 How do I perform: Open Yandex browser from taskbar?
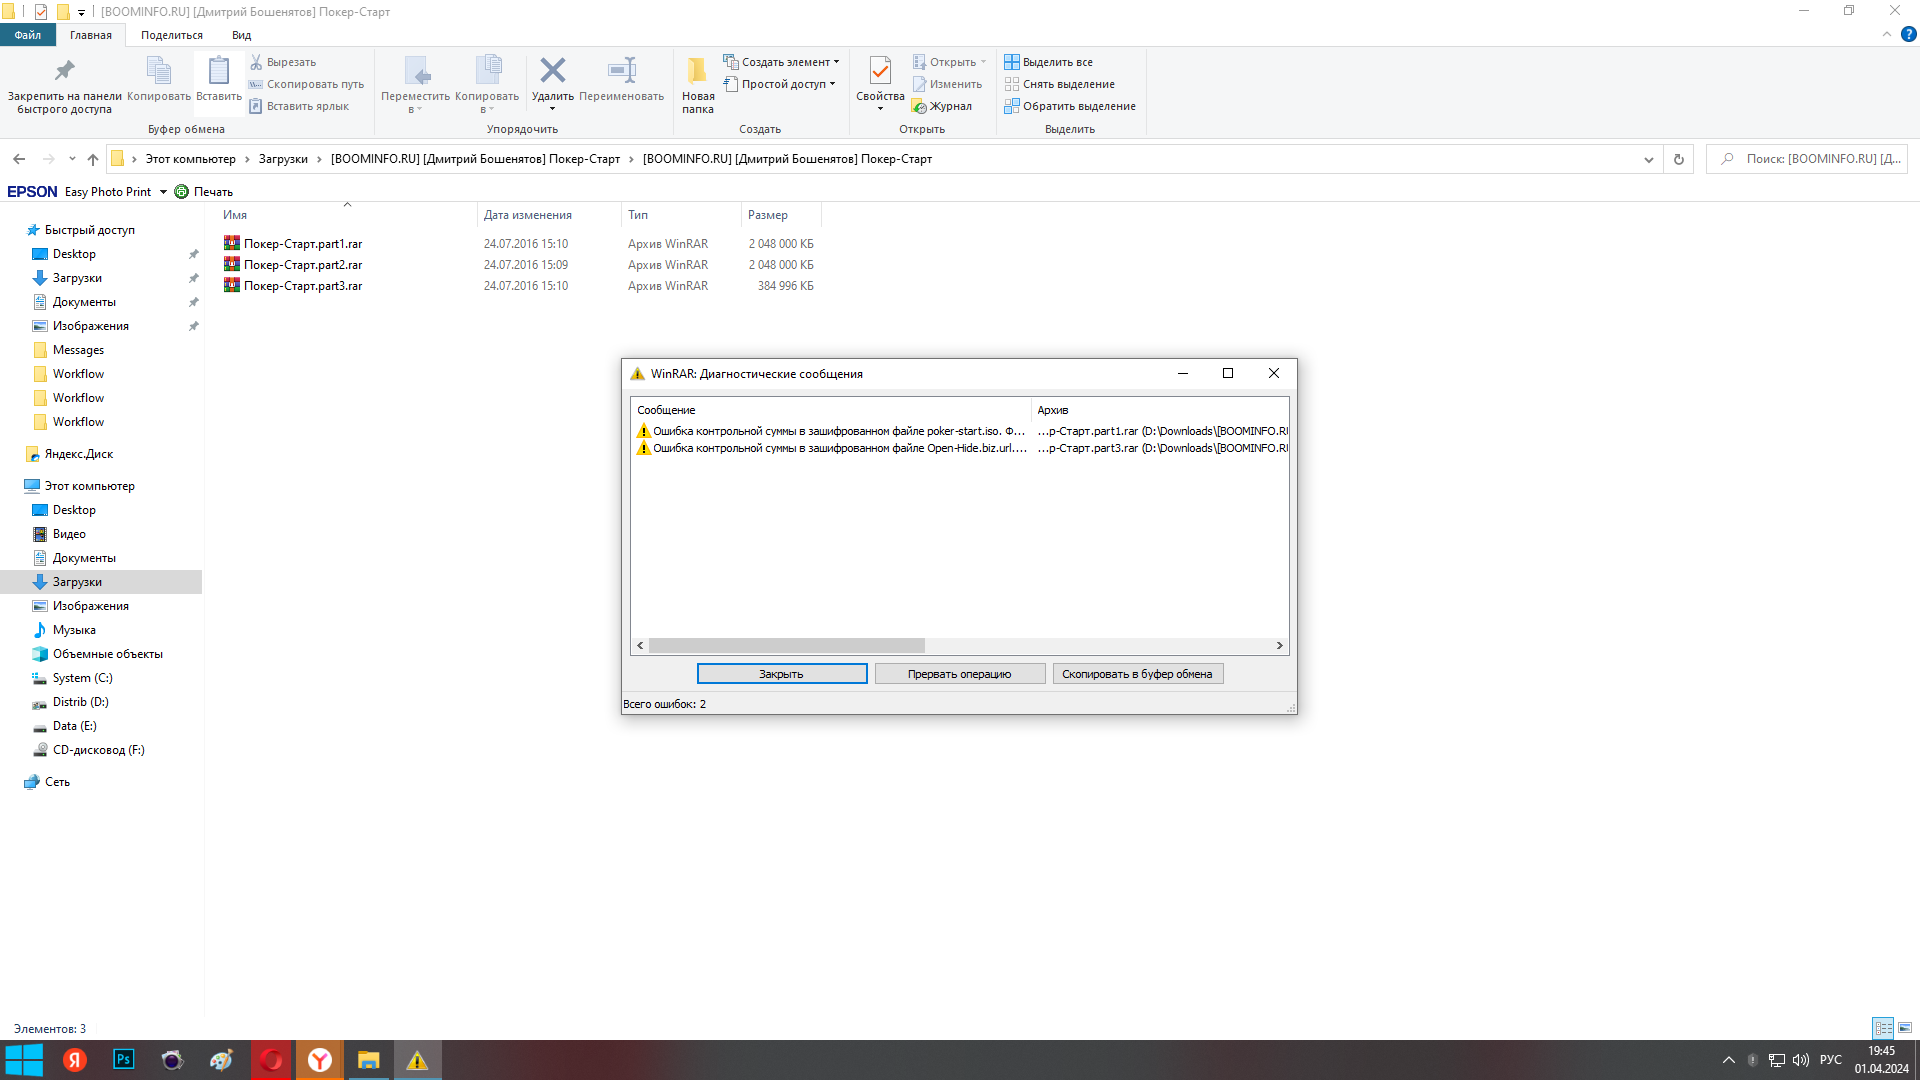(320, 1060)
